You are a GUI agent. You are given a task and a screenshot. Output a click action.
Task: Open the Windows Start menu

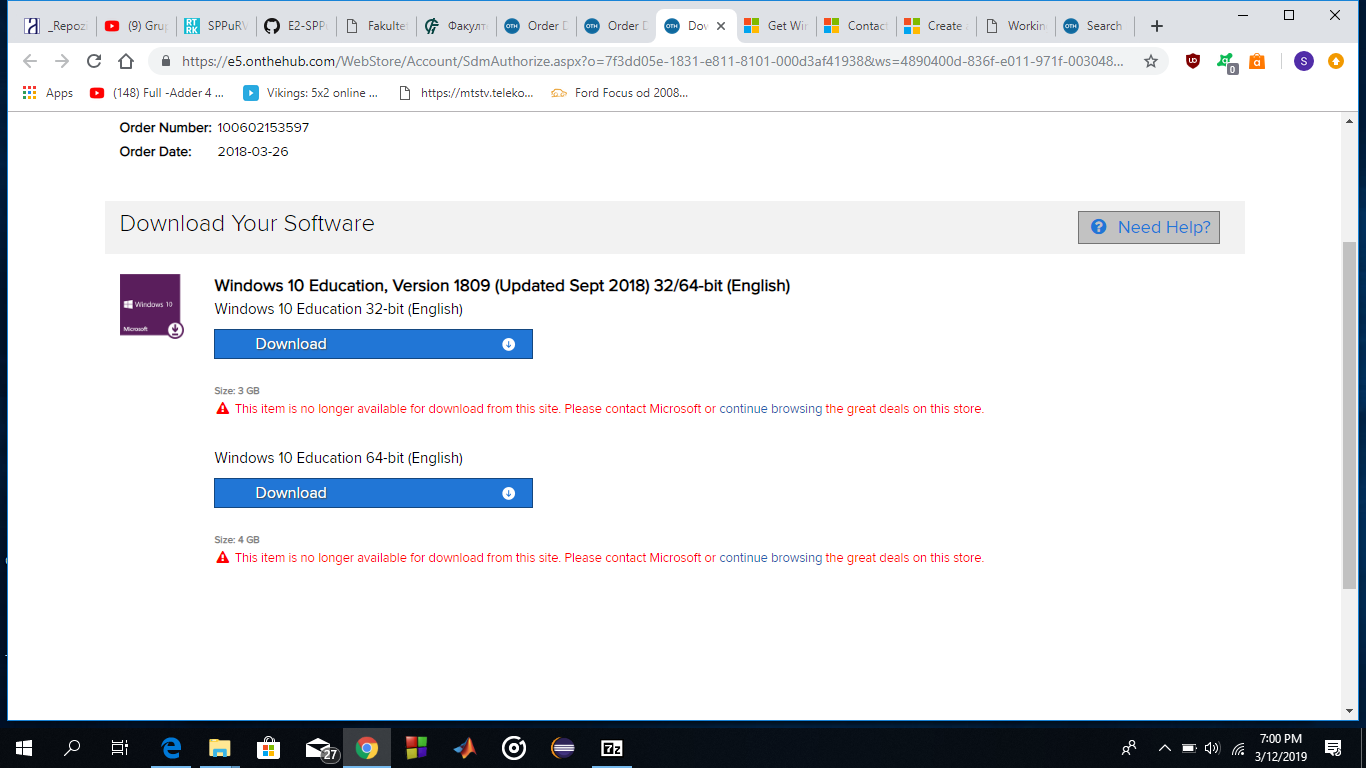pos(24,747)
